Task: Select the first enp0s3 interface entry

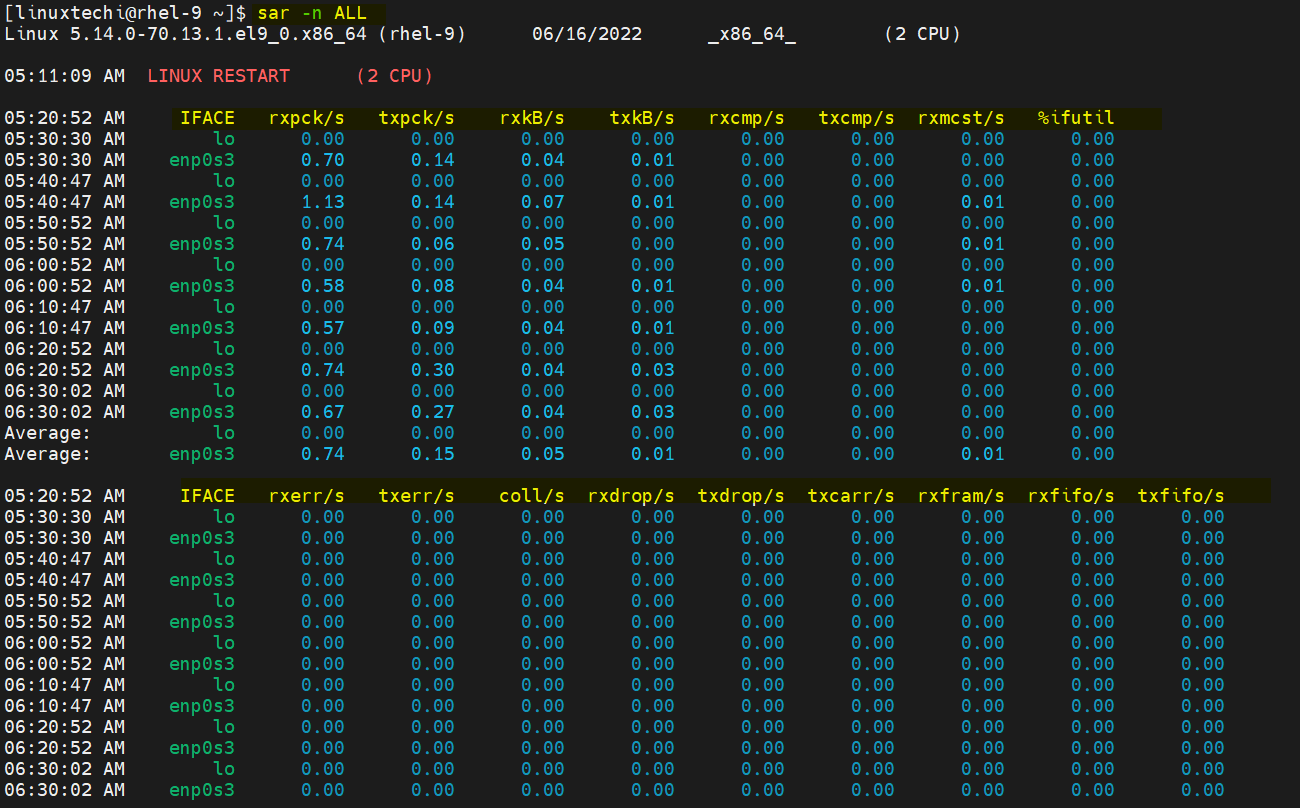Action: coord(202,159)
